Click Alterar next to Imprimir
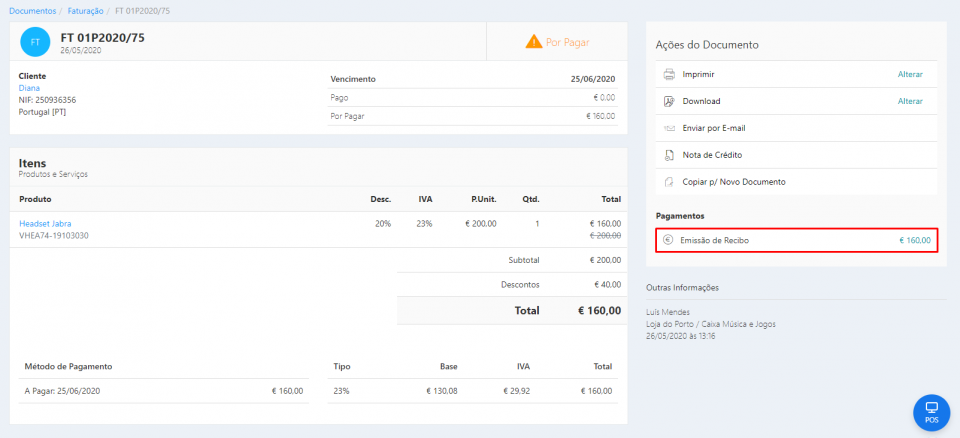This screenshot has width=960, height=438. pyautogui.click(x=910, y=74)
